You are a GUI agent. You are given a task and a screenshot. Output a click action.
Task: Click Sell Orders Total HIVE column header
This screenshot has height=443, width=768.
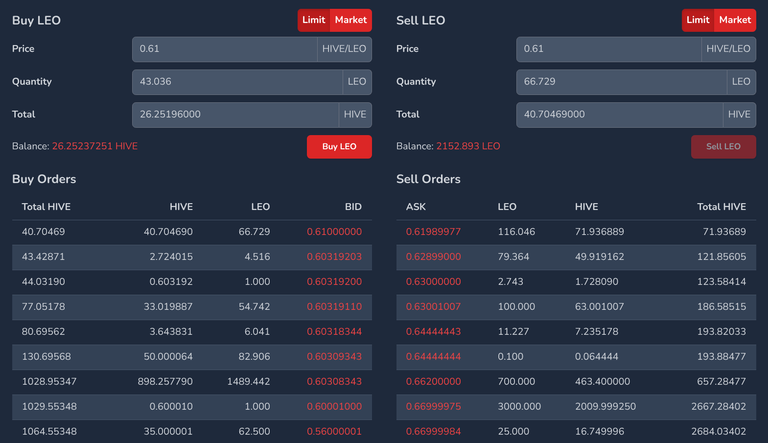click(x=721, y=207)
